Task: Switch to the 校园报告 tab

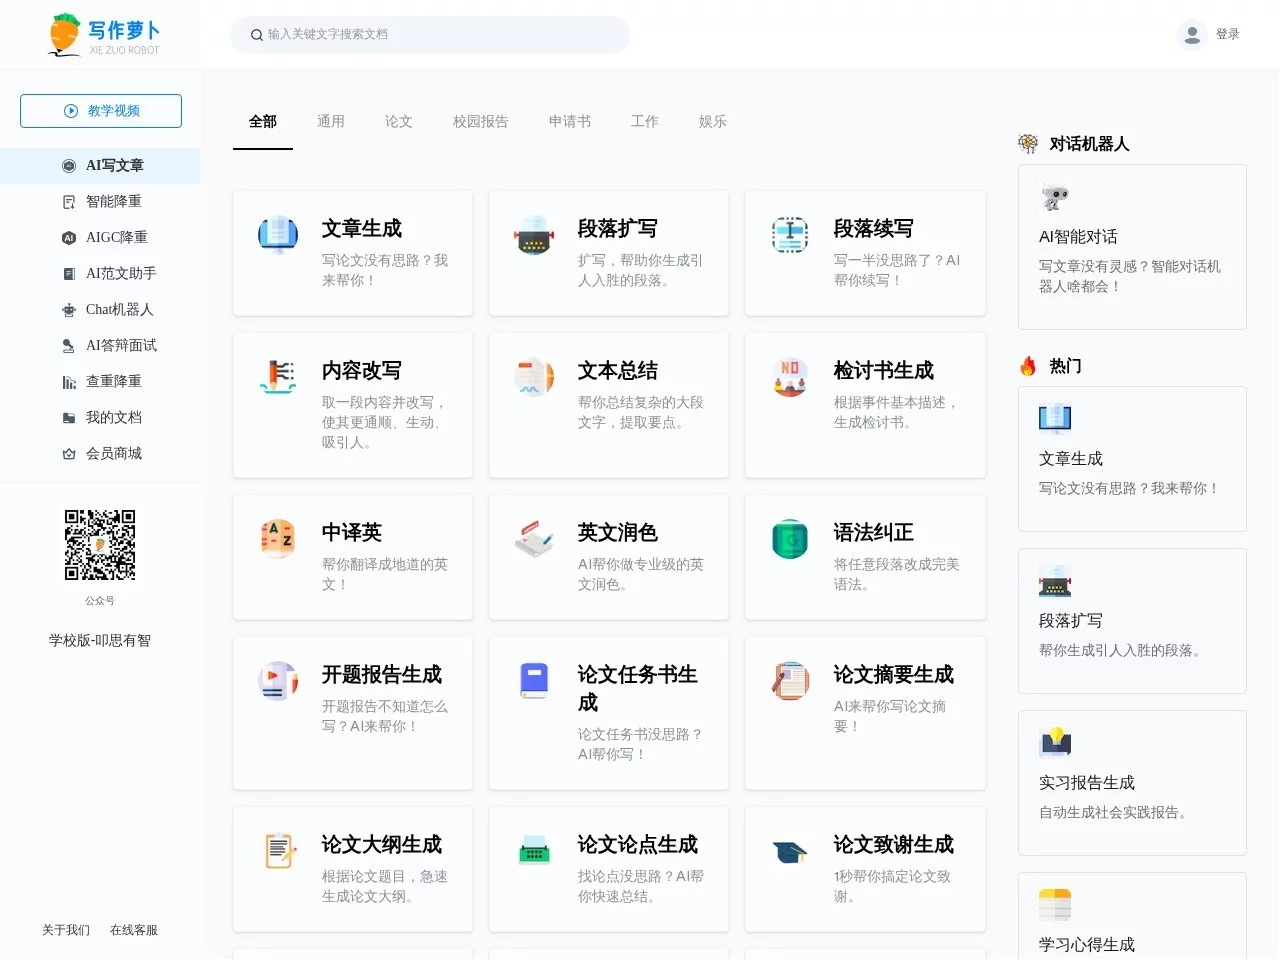Action: [x=480, y=122]
